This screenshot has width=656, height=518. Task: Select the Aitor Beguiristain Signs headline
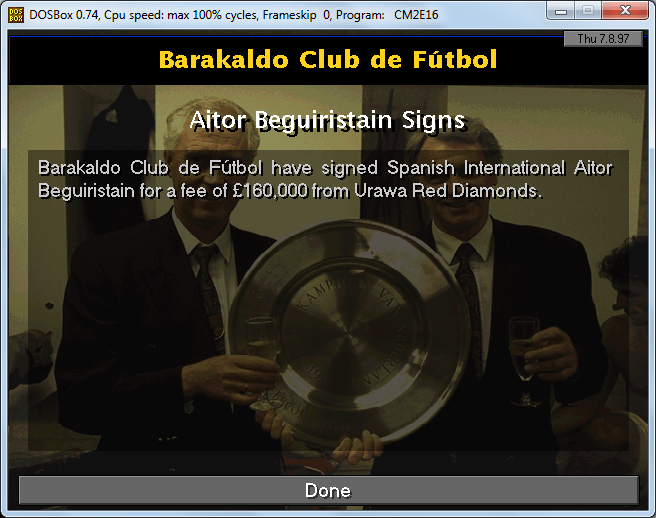pos(328,121)
